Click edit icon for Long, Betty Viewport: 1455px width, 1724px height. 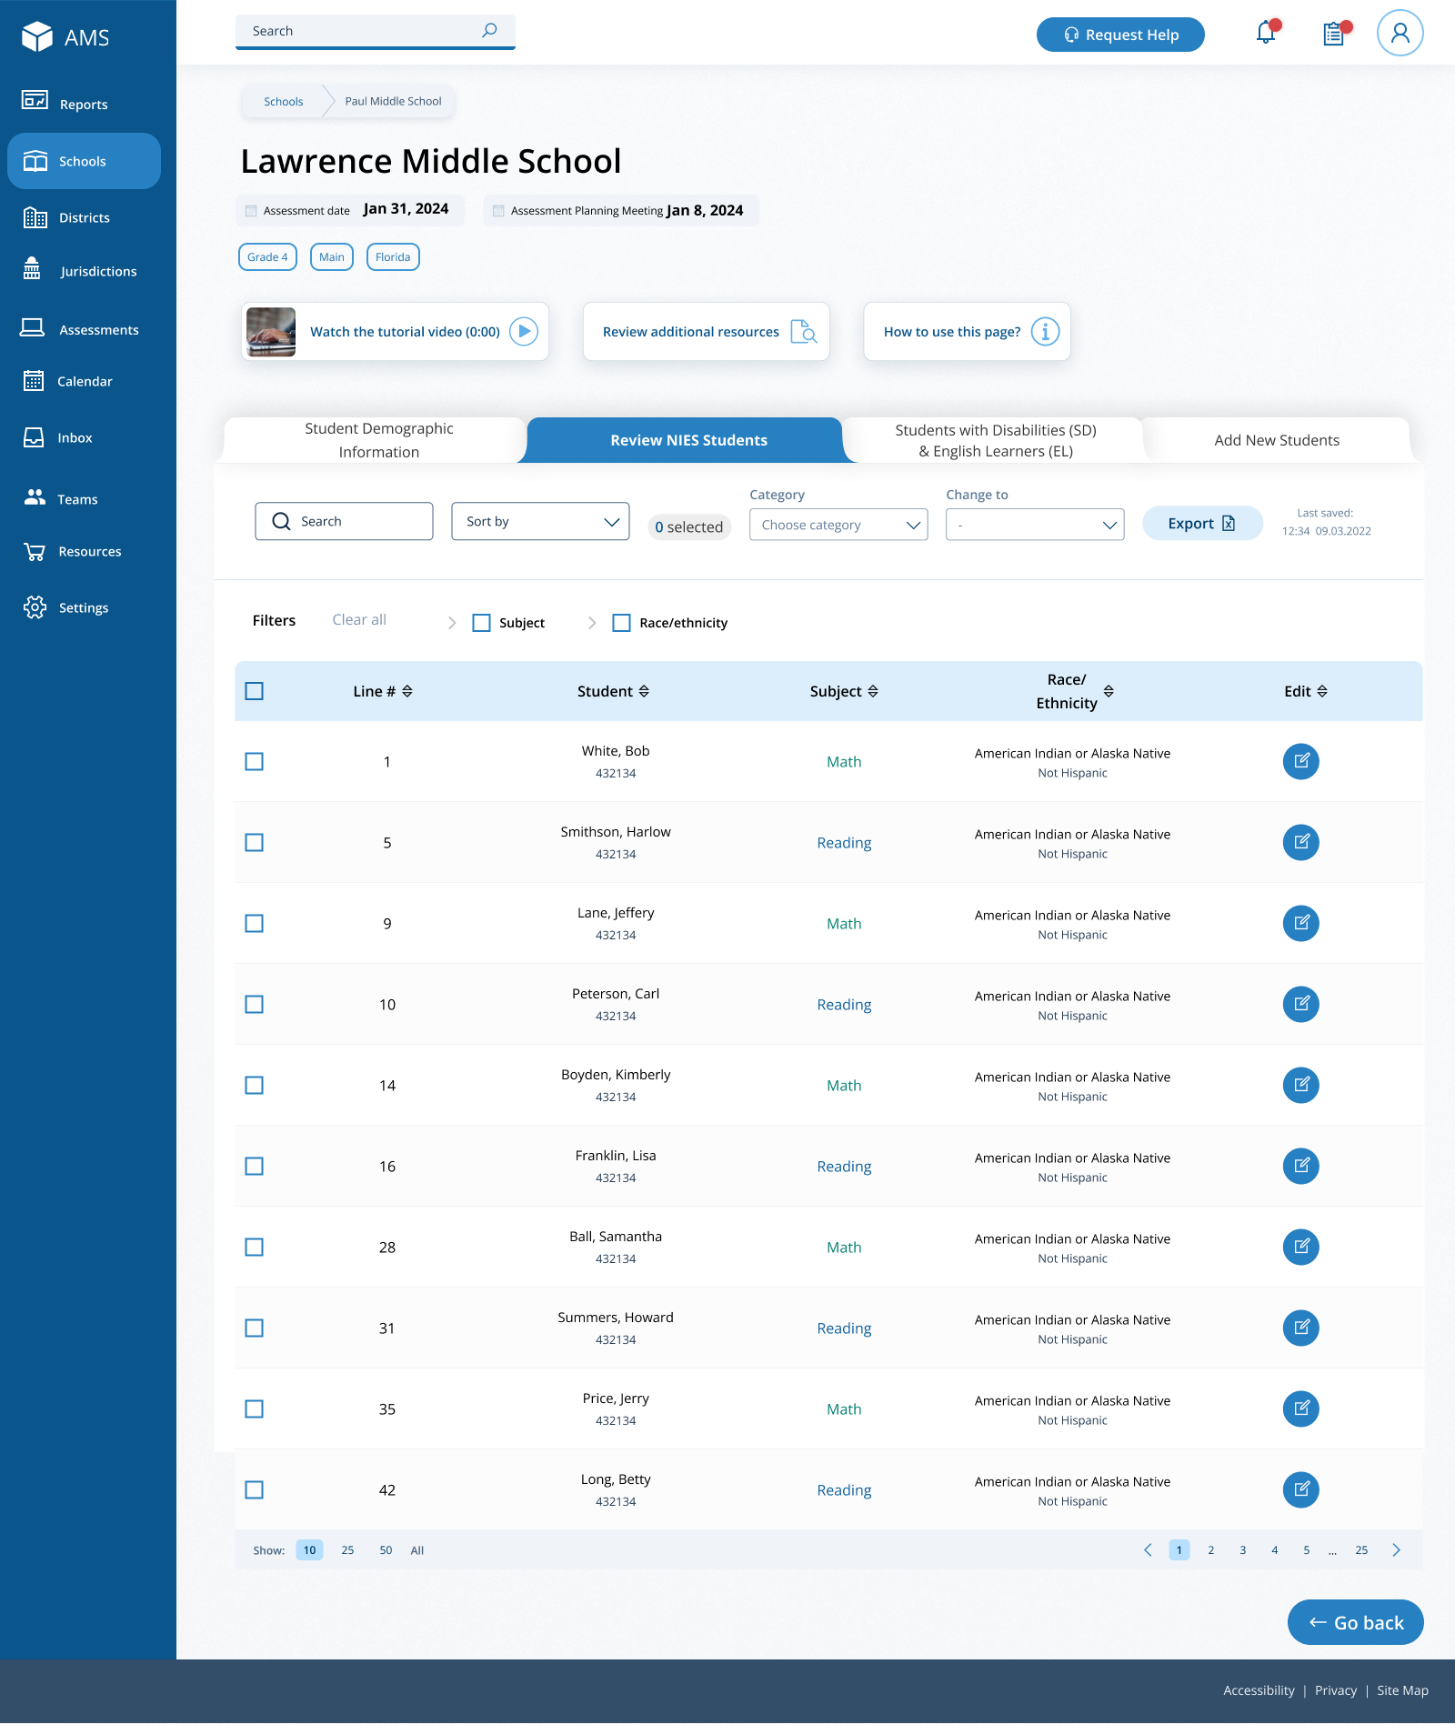pos(1300,1490)
